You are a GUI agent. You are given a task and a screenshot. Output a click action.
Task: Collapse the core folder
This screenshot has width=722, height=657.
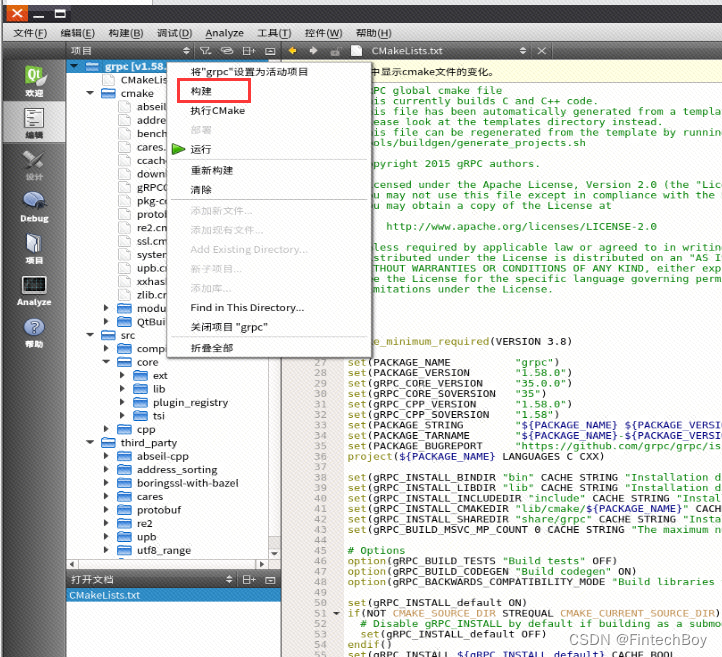point(106,362)
